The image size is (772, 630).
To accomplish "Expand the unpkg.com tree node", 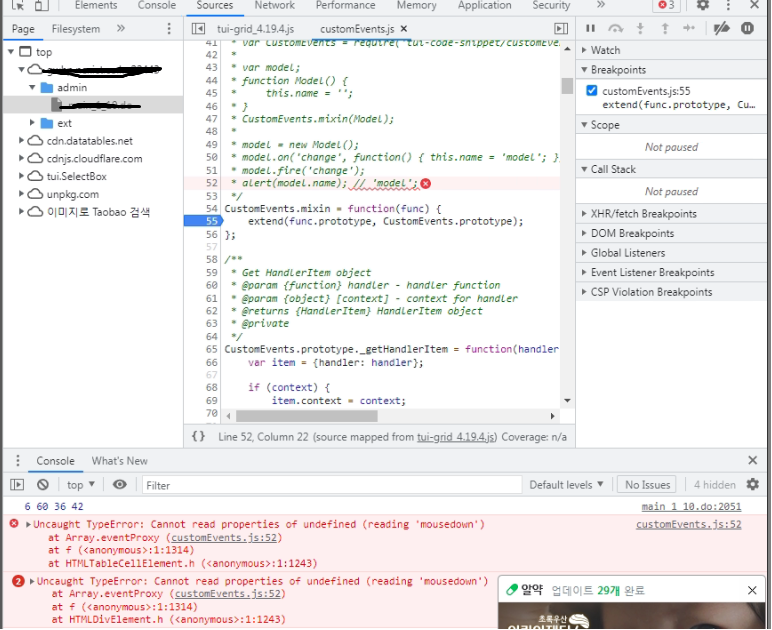I will point(21,194).
